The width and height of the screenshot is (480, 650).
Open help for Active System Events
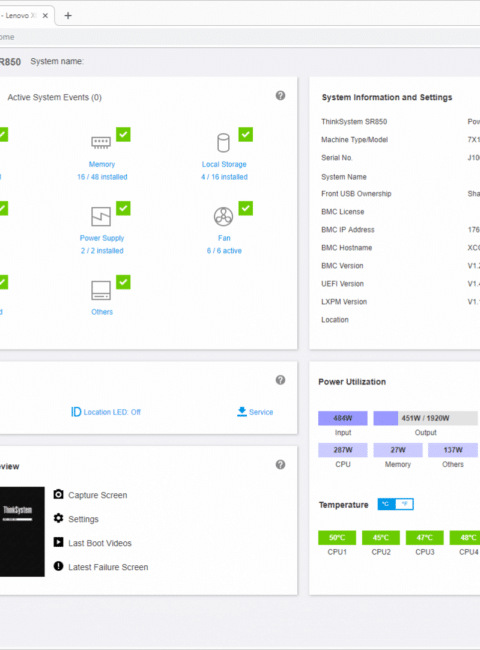280,96
